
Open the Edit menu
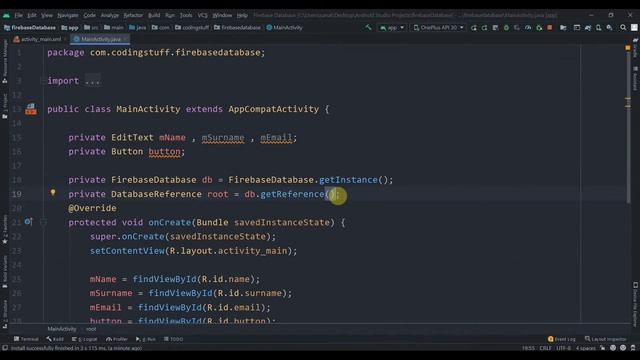[32, 15]
